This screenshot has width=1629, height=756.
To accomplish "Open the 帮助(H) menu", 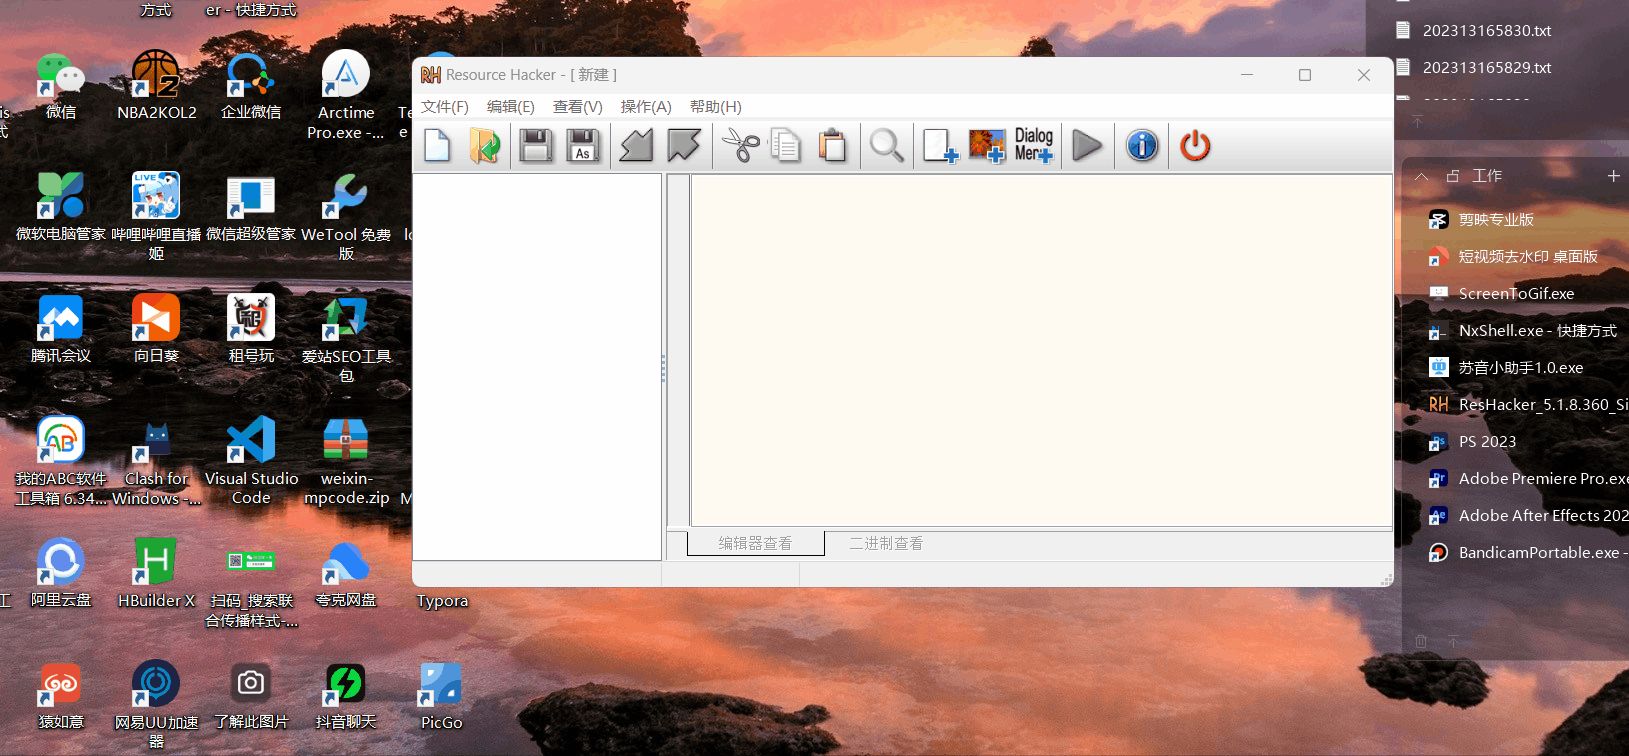I will (716, 106).
